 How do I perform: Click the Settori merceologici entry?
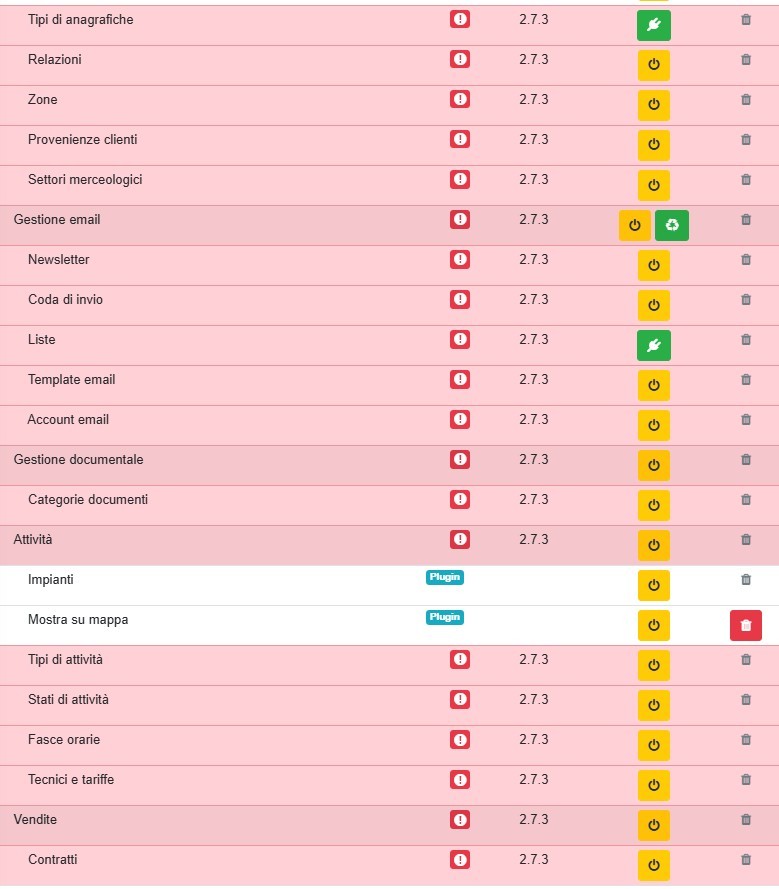(85, 180)
